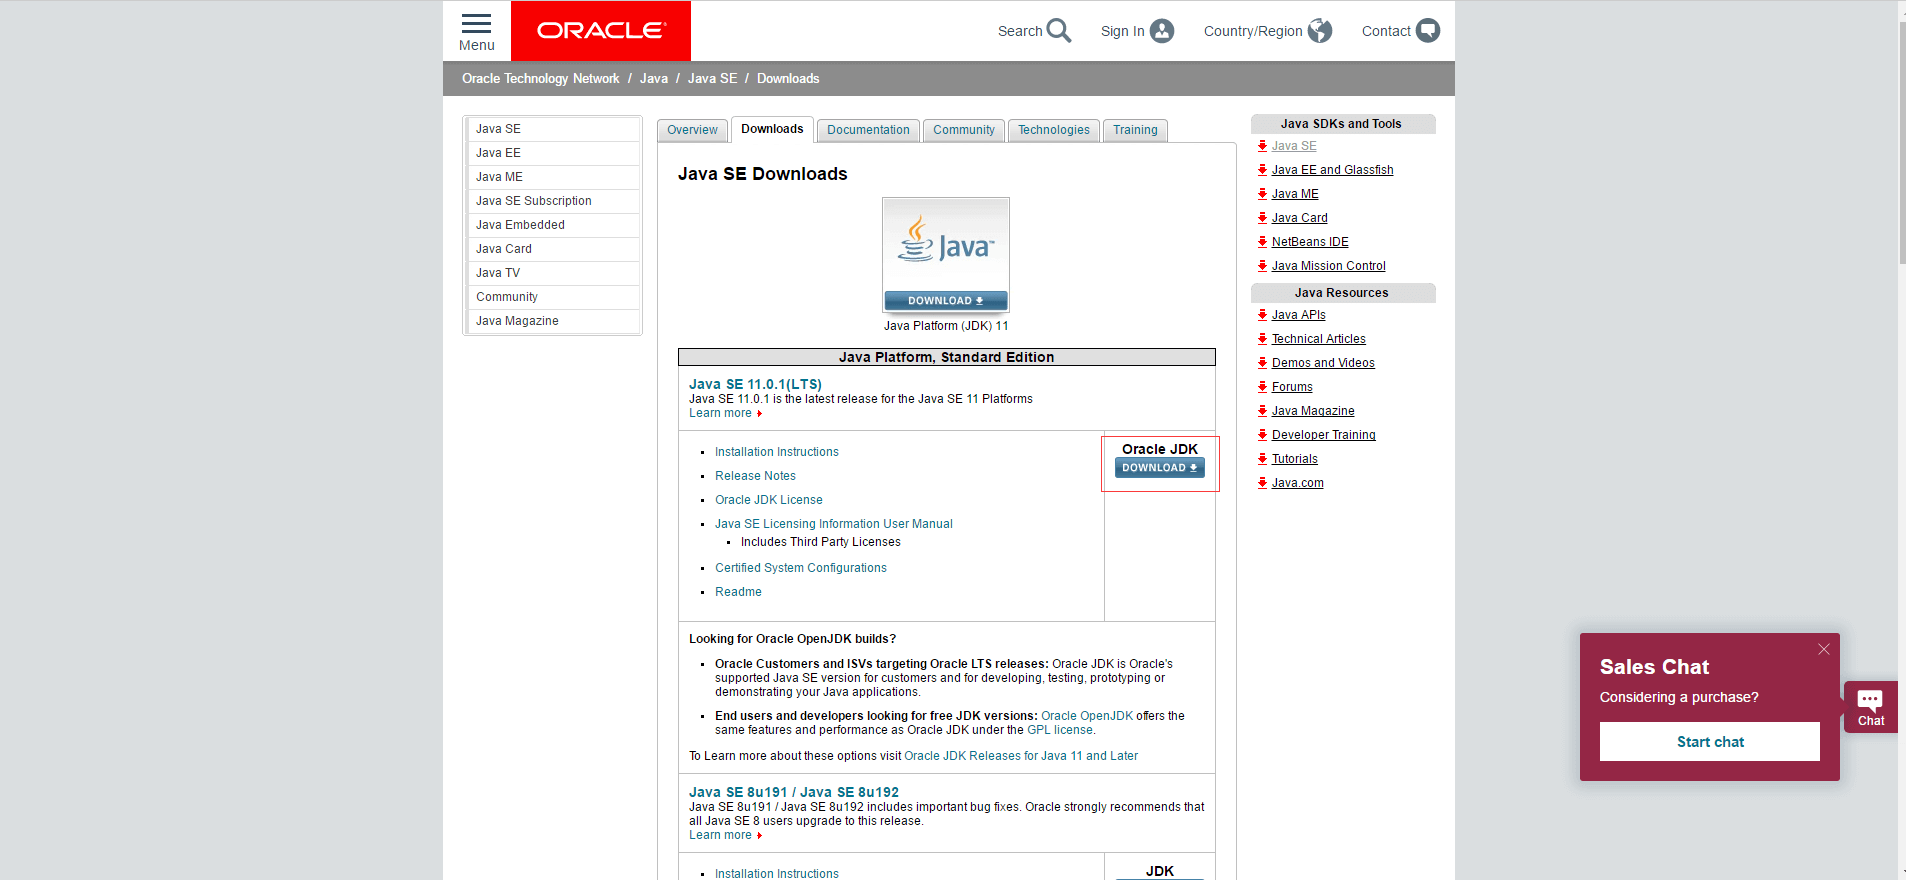Select the Downloads tab

[772, 129]
